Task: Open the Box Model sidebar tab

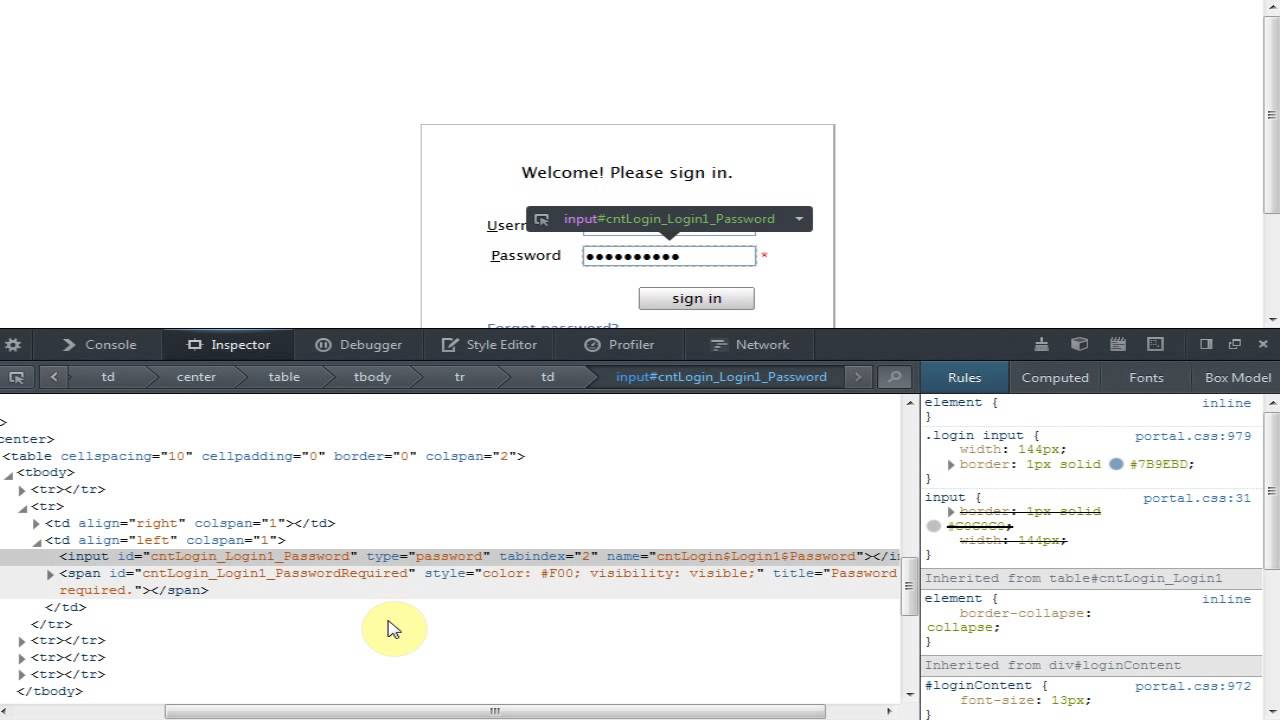Action: click(x=1237, y=377)
